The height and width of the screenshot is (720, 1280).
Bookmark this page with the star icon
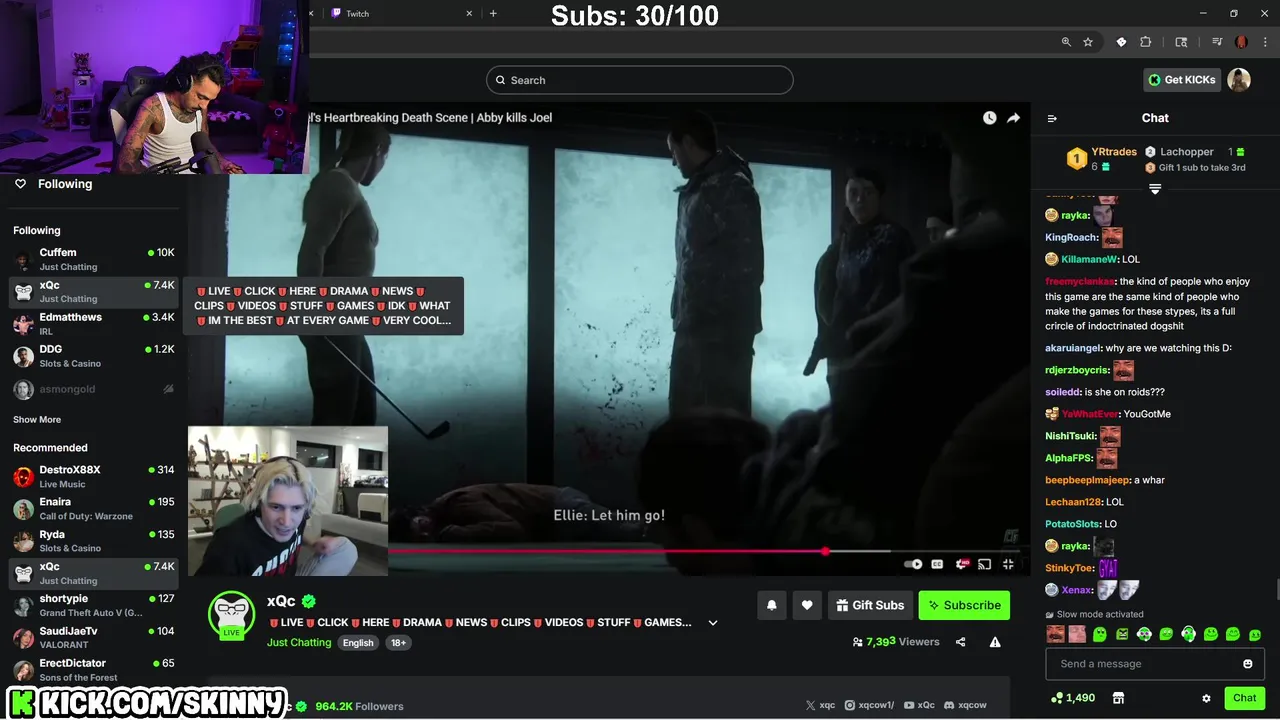tap(1088, 42)
